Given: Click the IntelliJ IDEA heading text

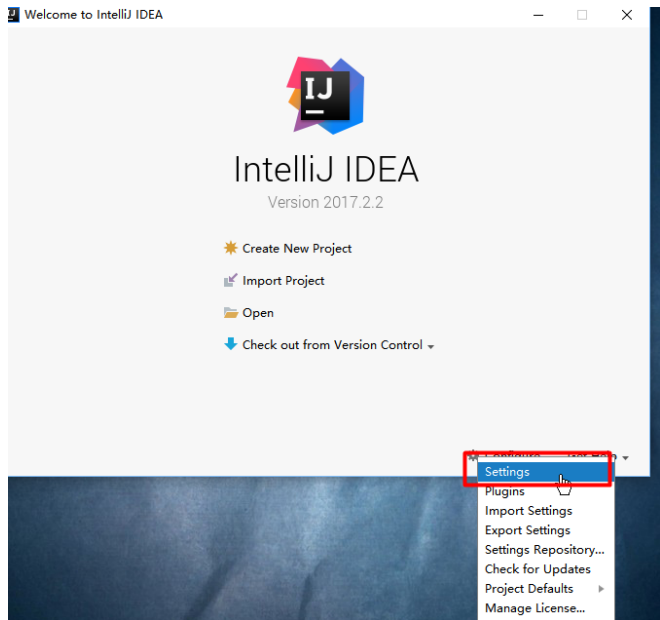Looking at the screenshot, I should coord(326,169).
